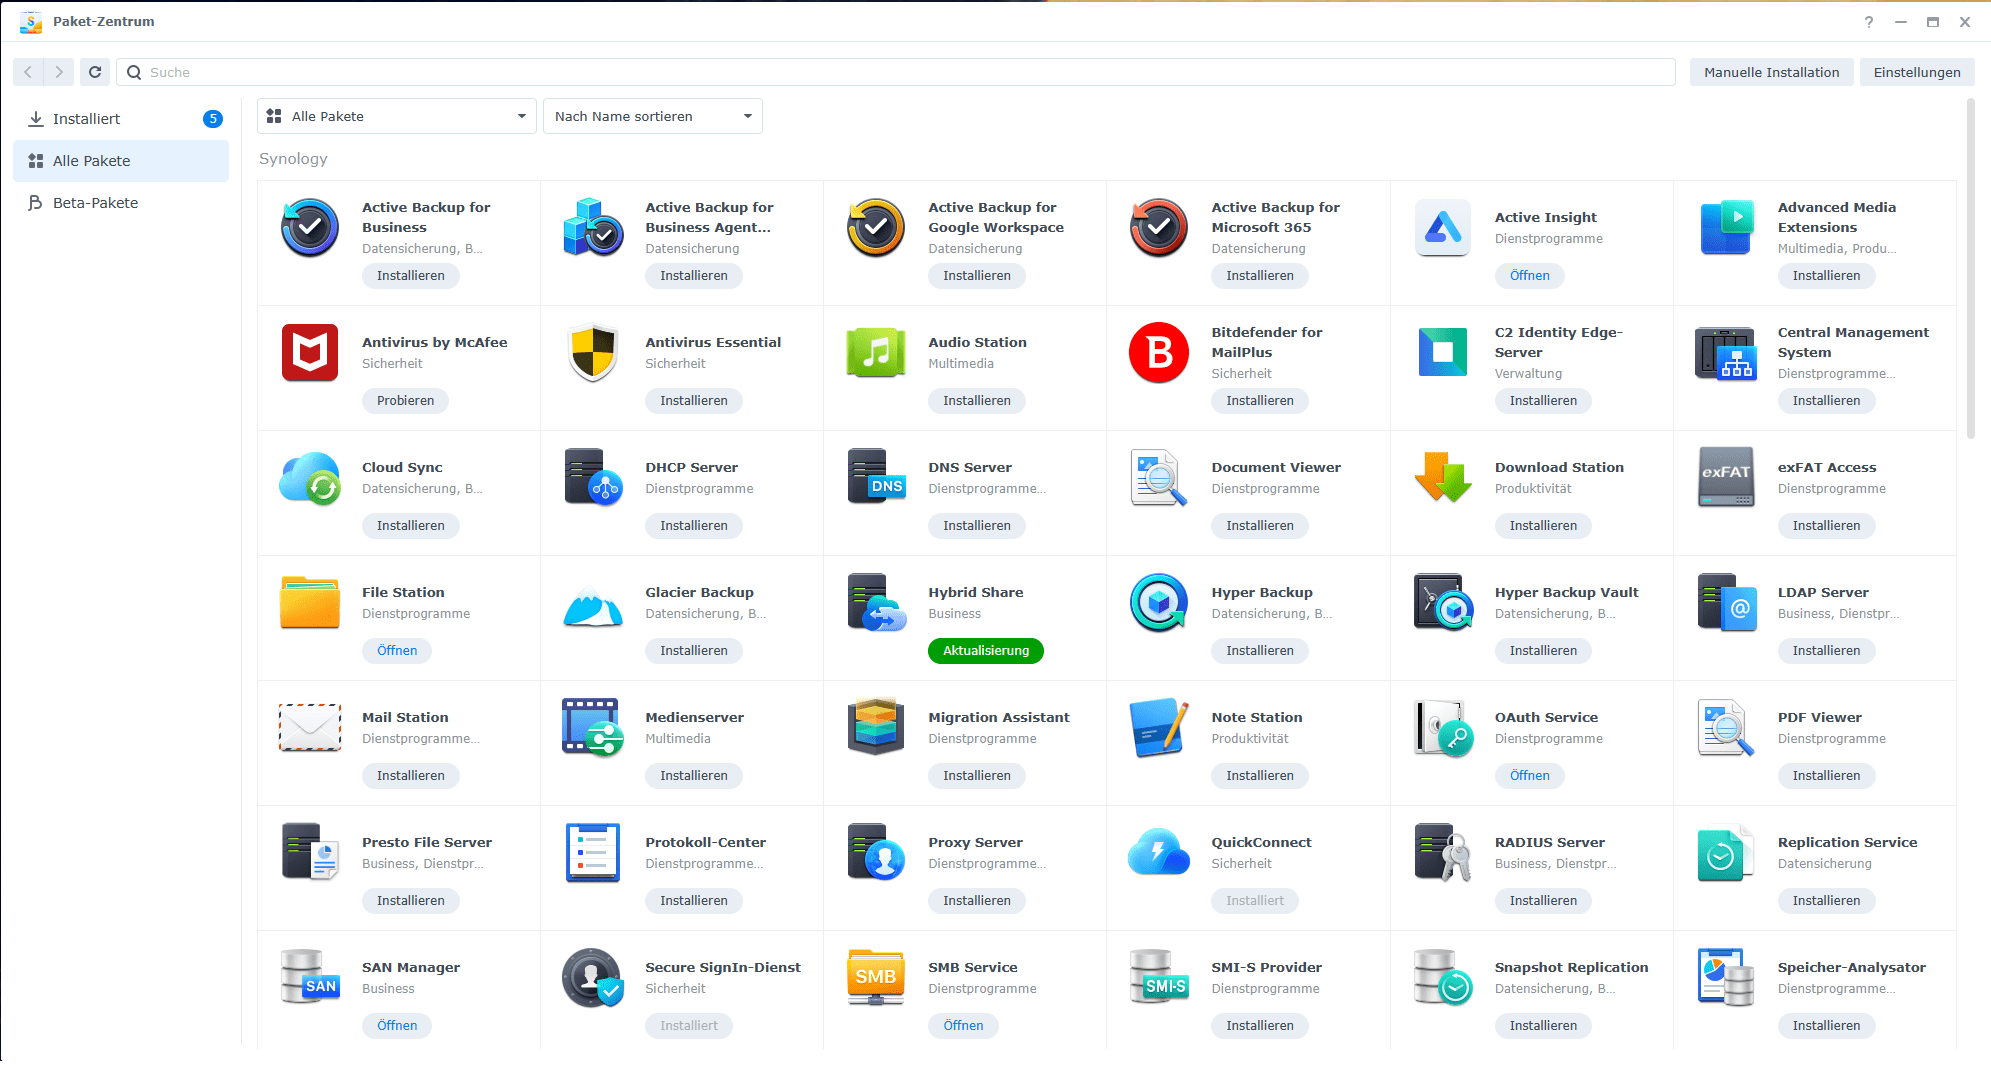Screen dimensions: 1991x1080
Task: Click the refresh icon in the toolbar
Action: pos(95,72)
